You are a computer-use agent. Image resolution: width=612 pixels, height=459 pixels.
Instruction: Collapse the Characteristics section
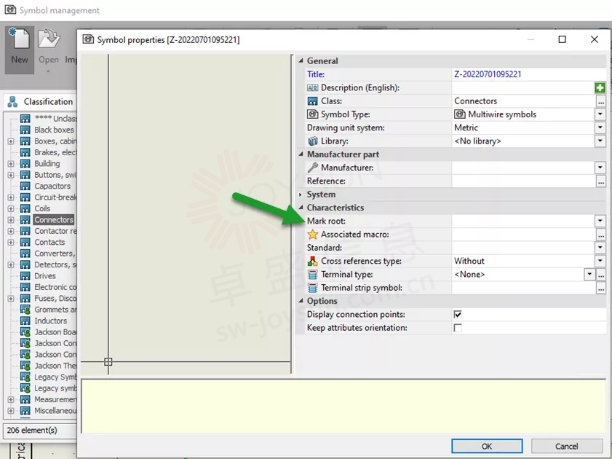(301, 208)
